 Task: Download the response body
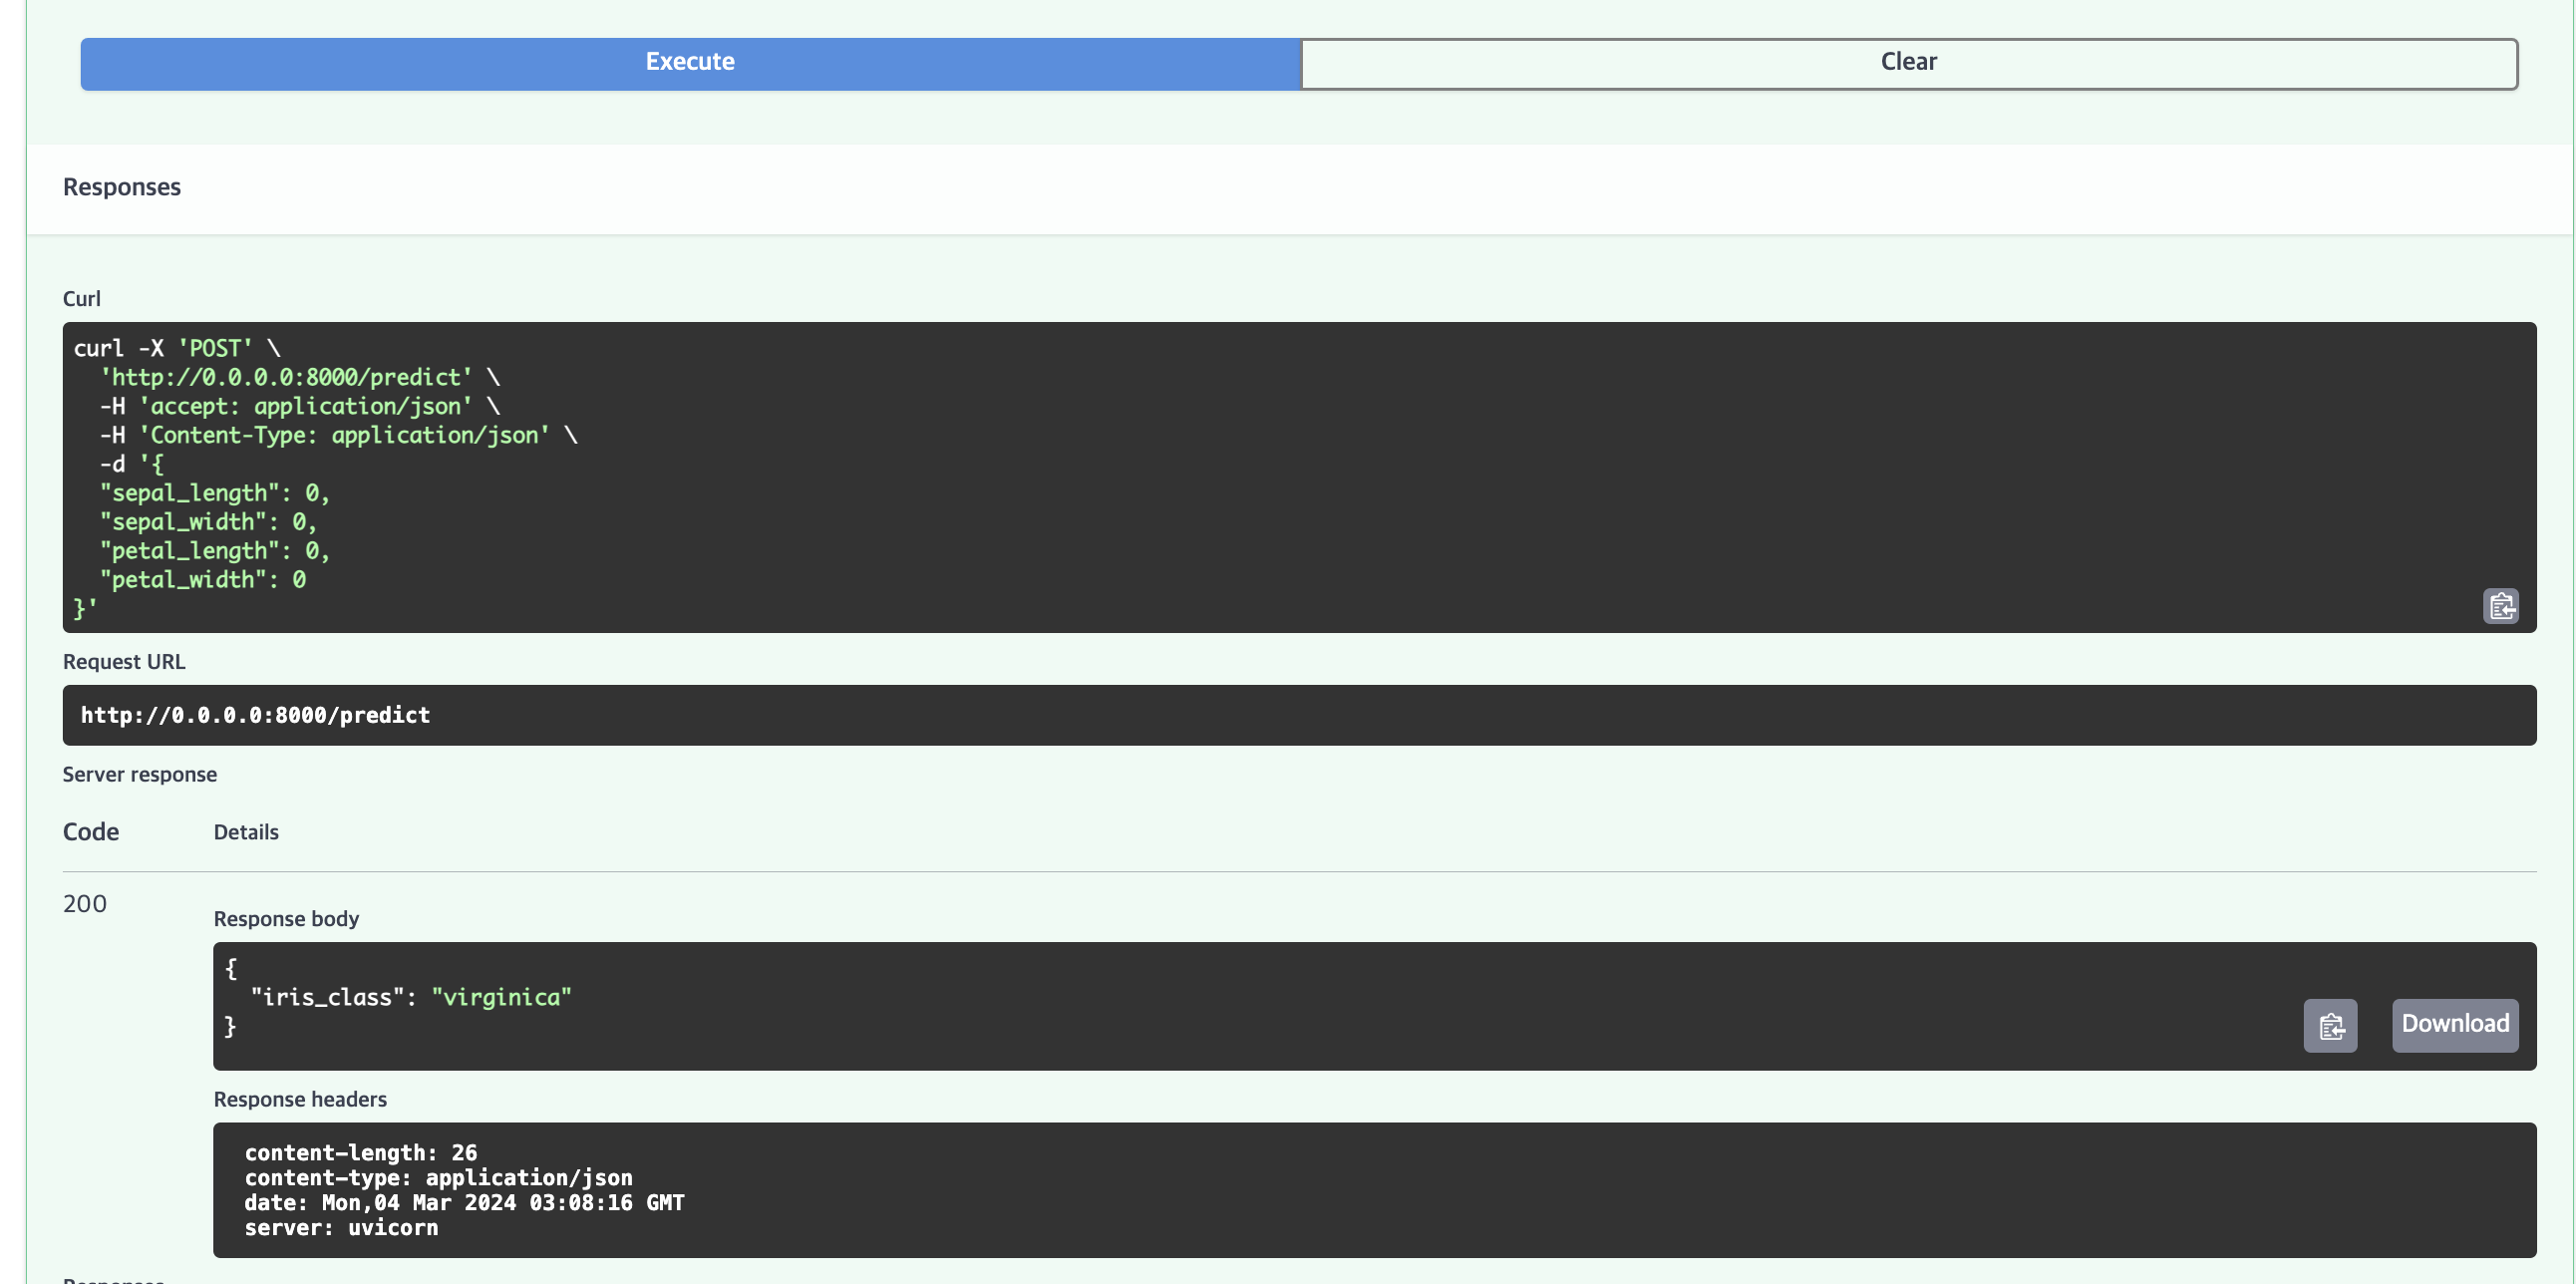tap(2454, 1024)
